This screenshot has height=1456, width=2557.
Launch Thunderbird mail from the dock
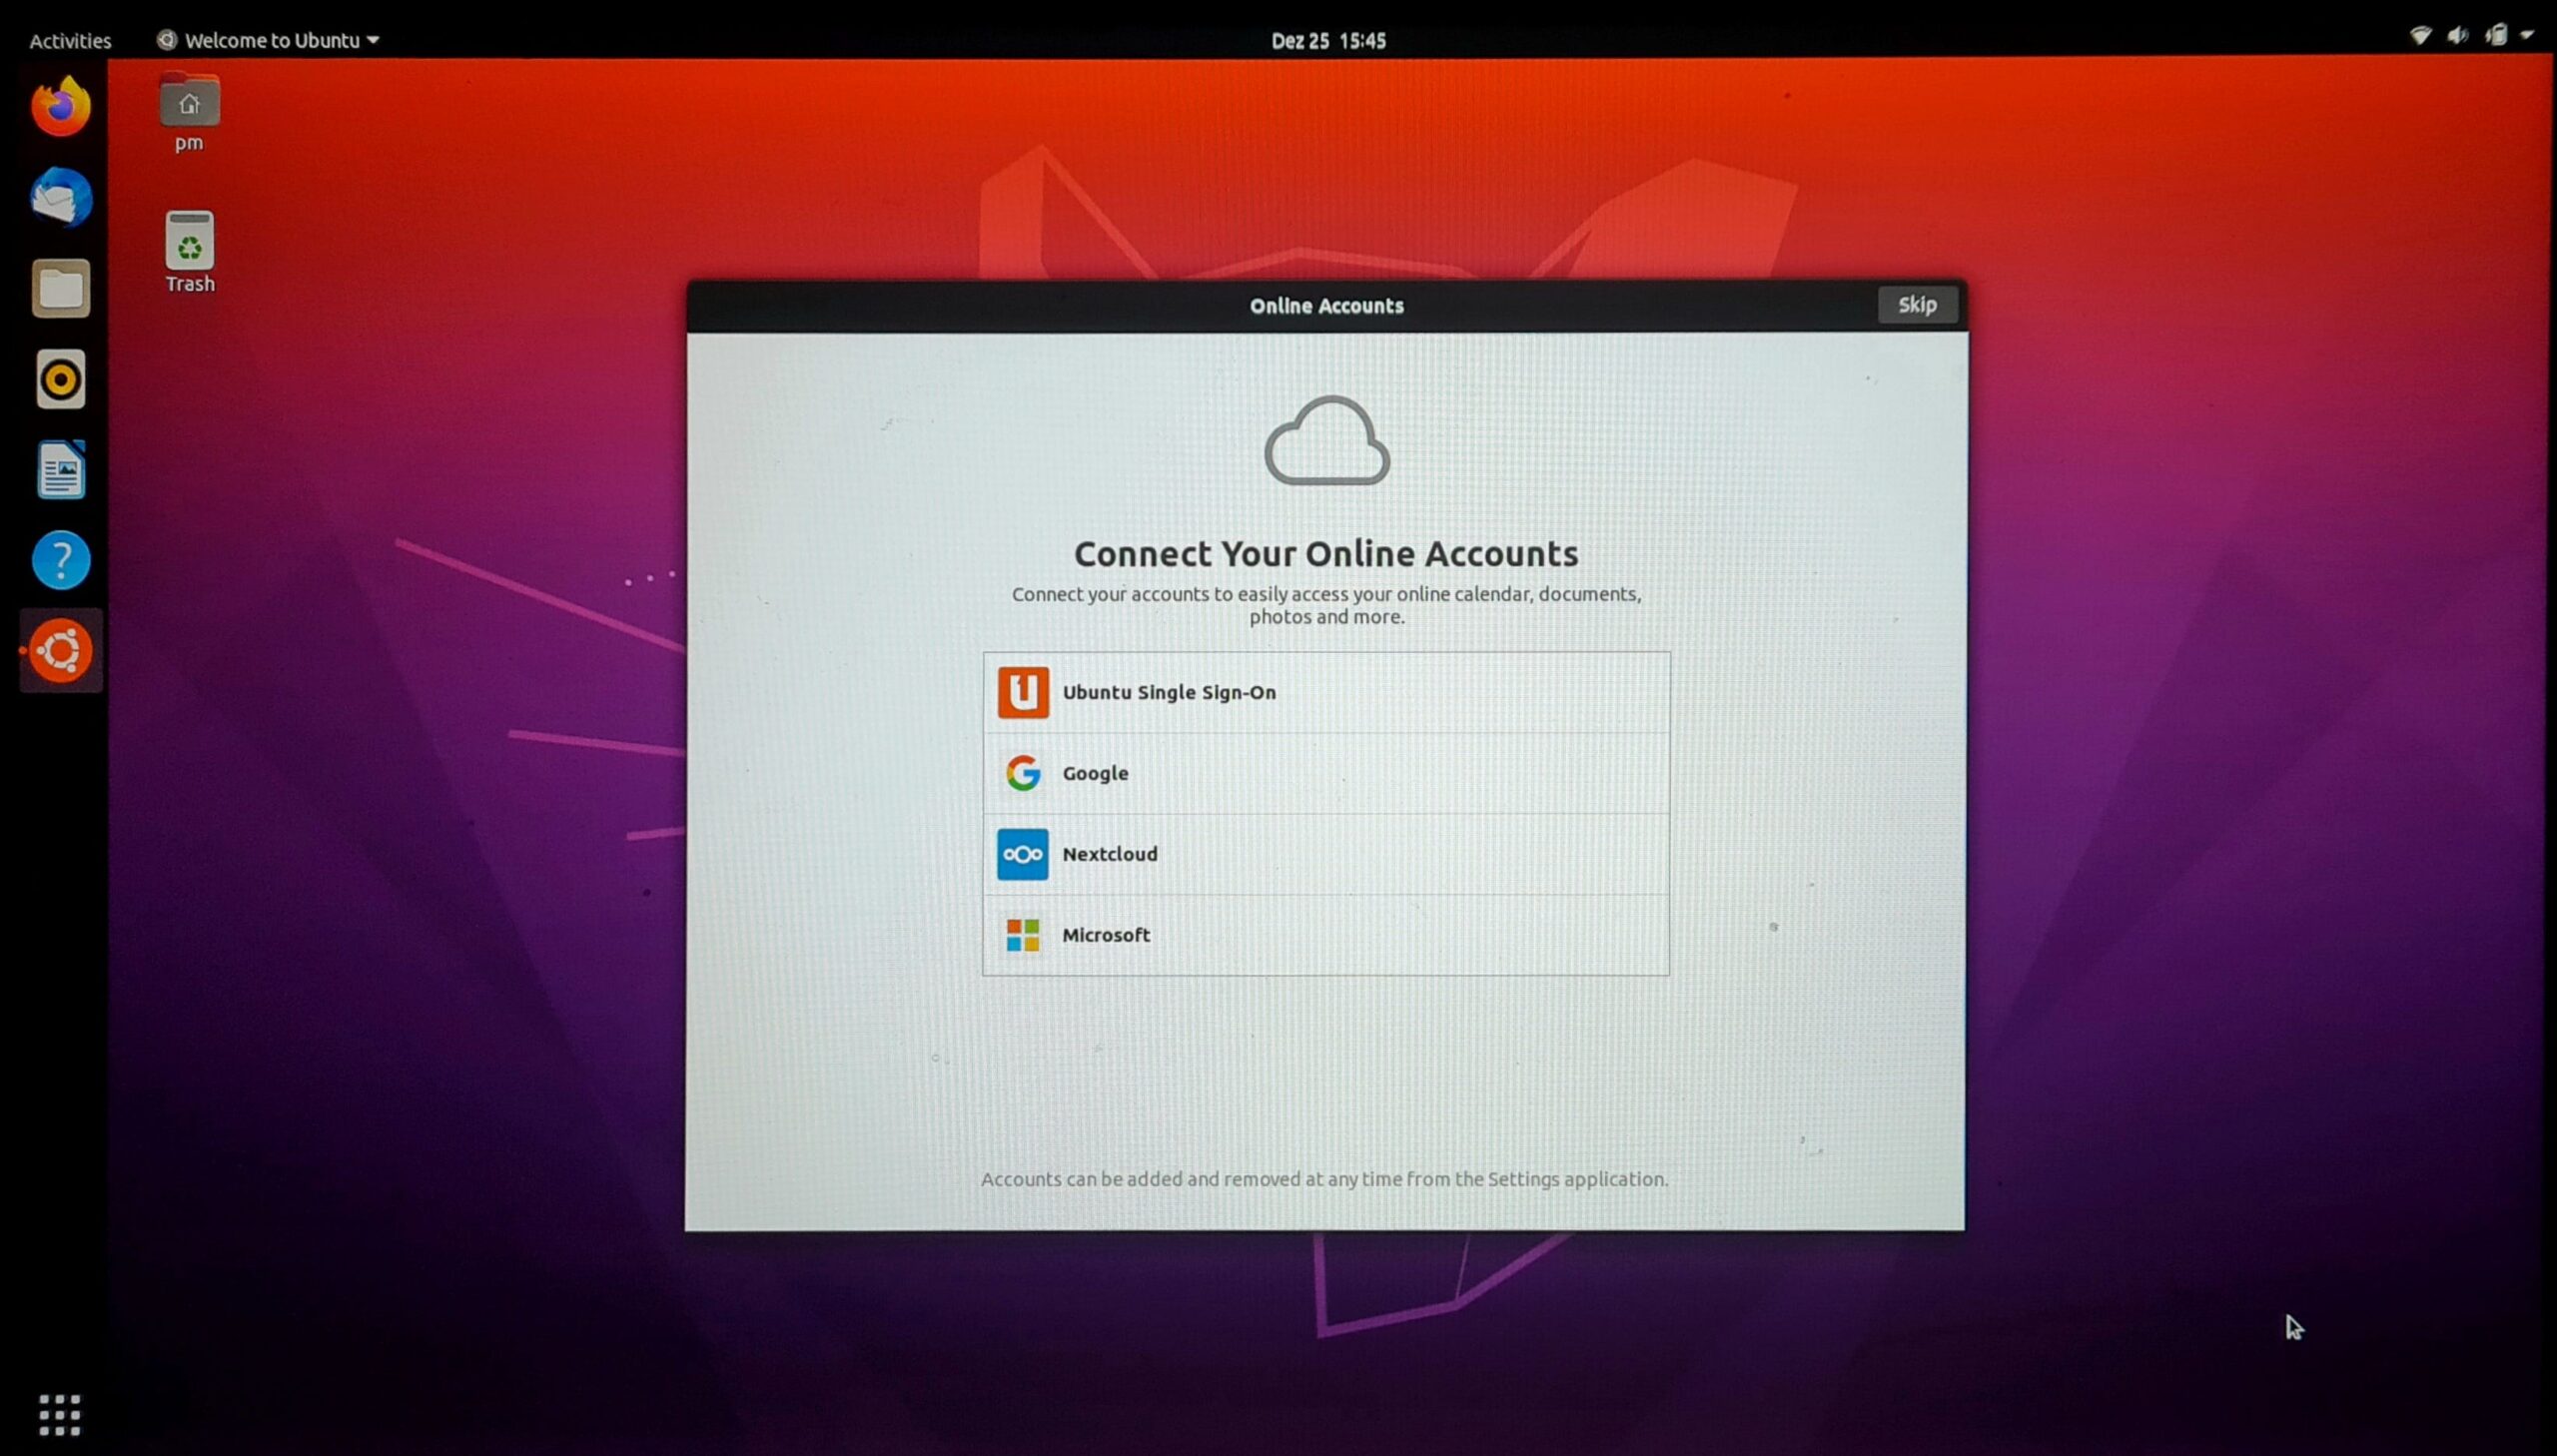pos(60,197)
